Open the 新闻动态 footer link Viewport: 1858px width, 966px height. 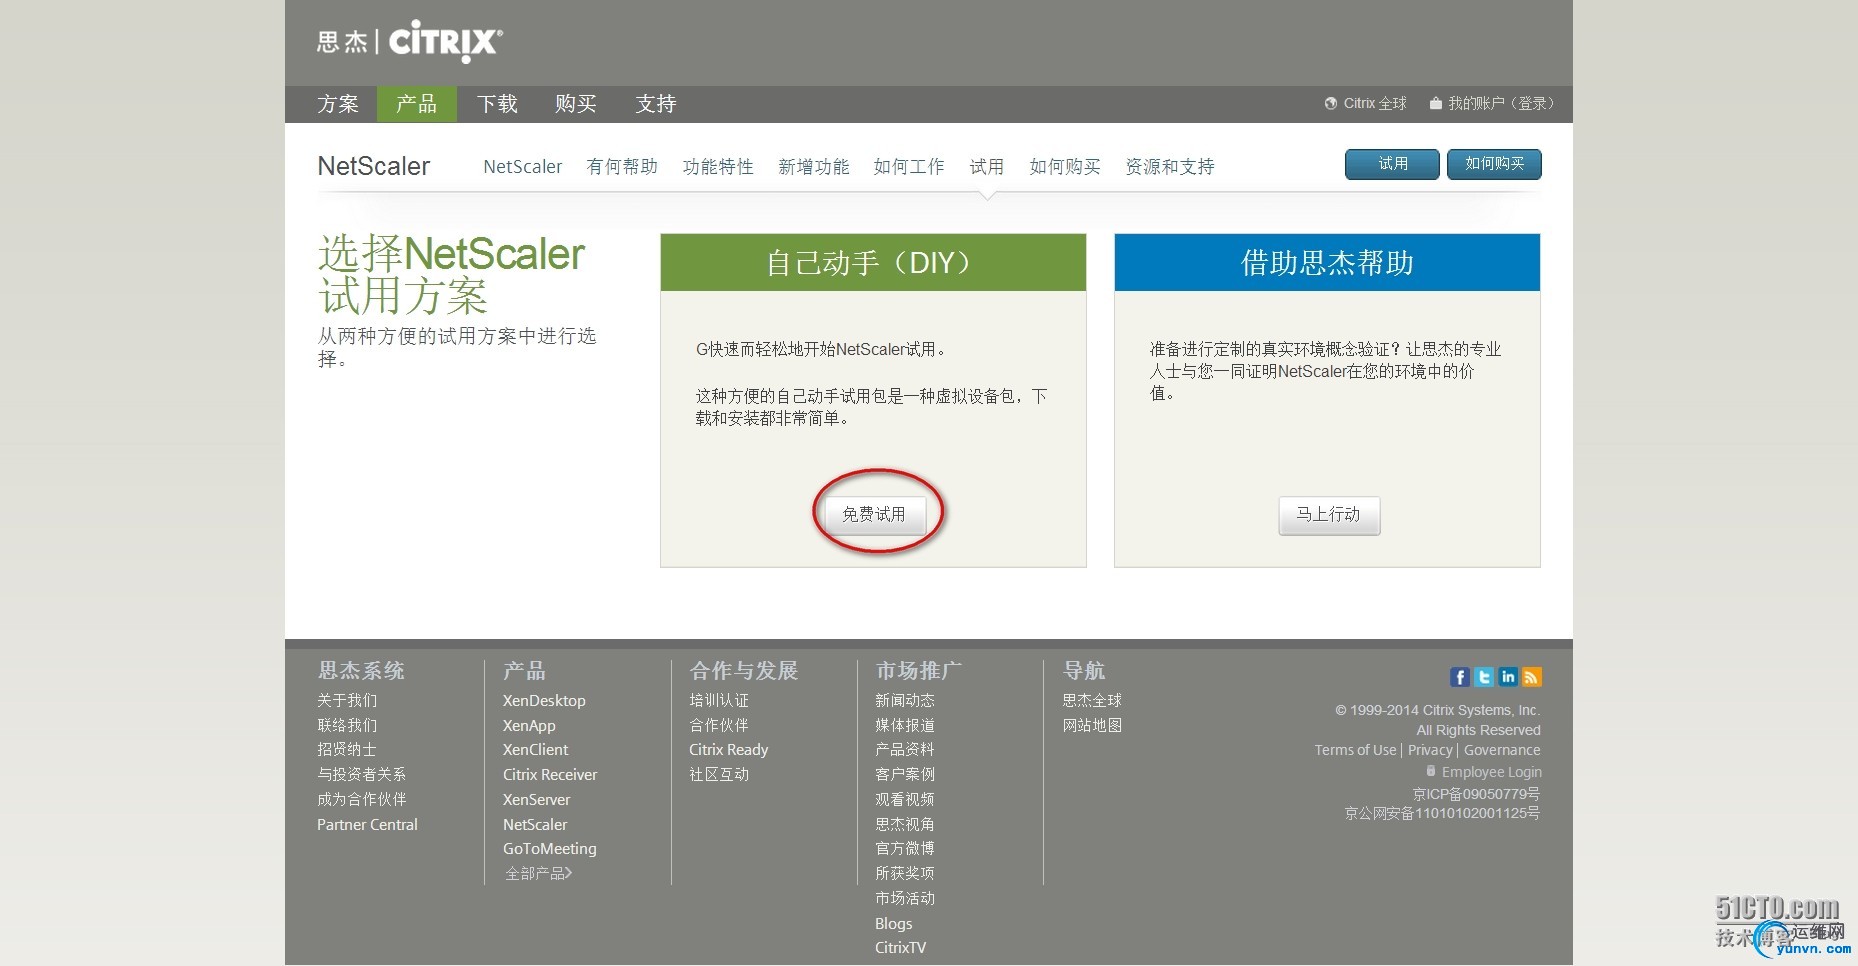click(x=905, y=701)
